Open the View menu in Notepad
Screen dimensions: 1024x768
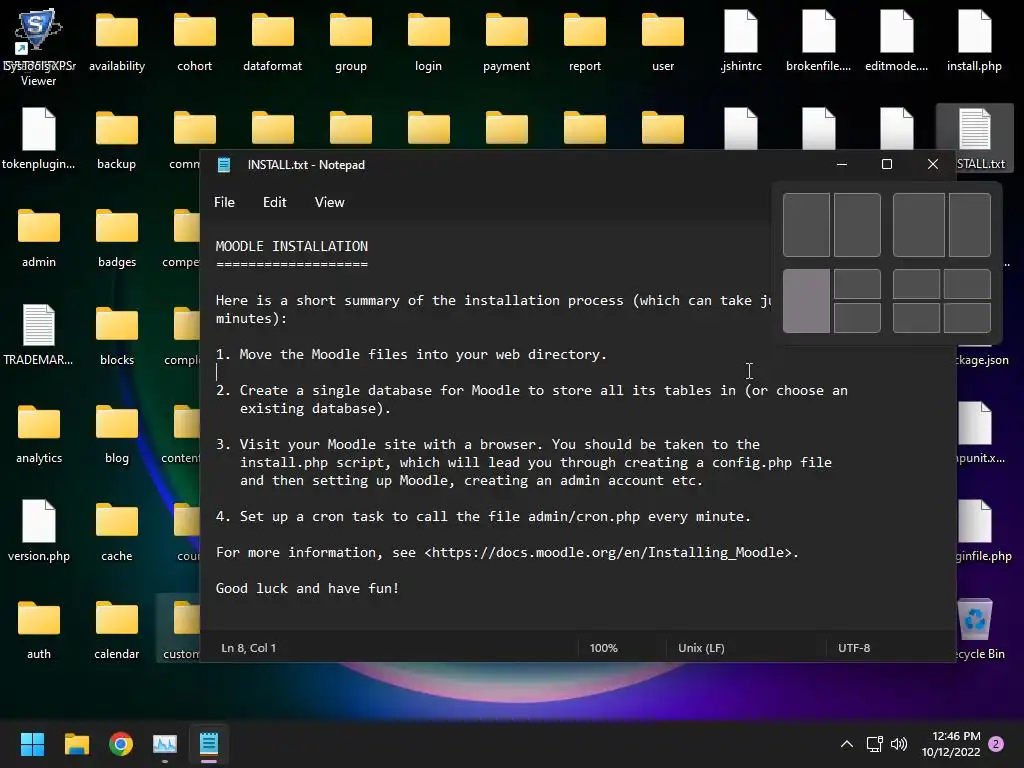coord(329,202)
